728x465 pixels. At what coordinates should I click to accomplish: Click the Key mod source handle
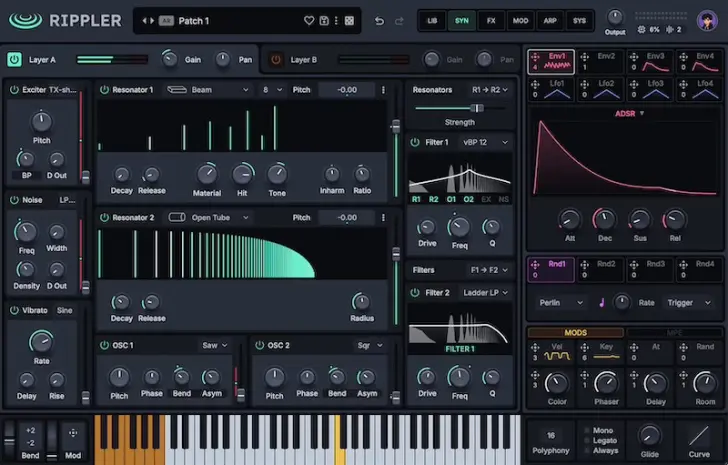tap(585, 347)
